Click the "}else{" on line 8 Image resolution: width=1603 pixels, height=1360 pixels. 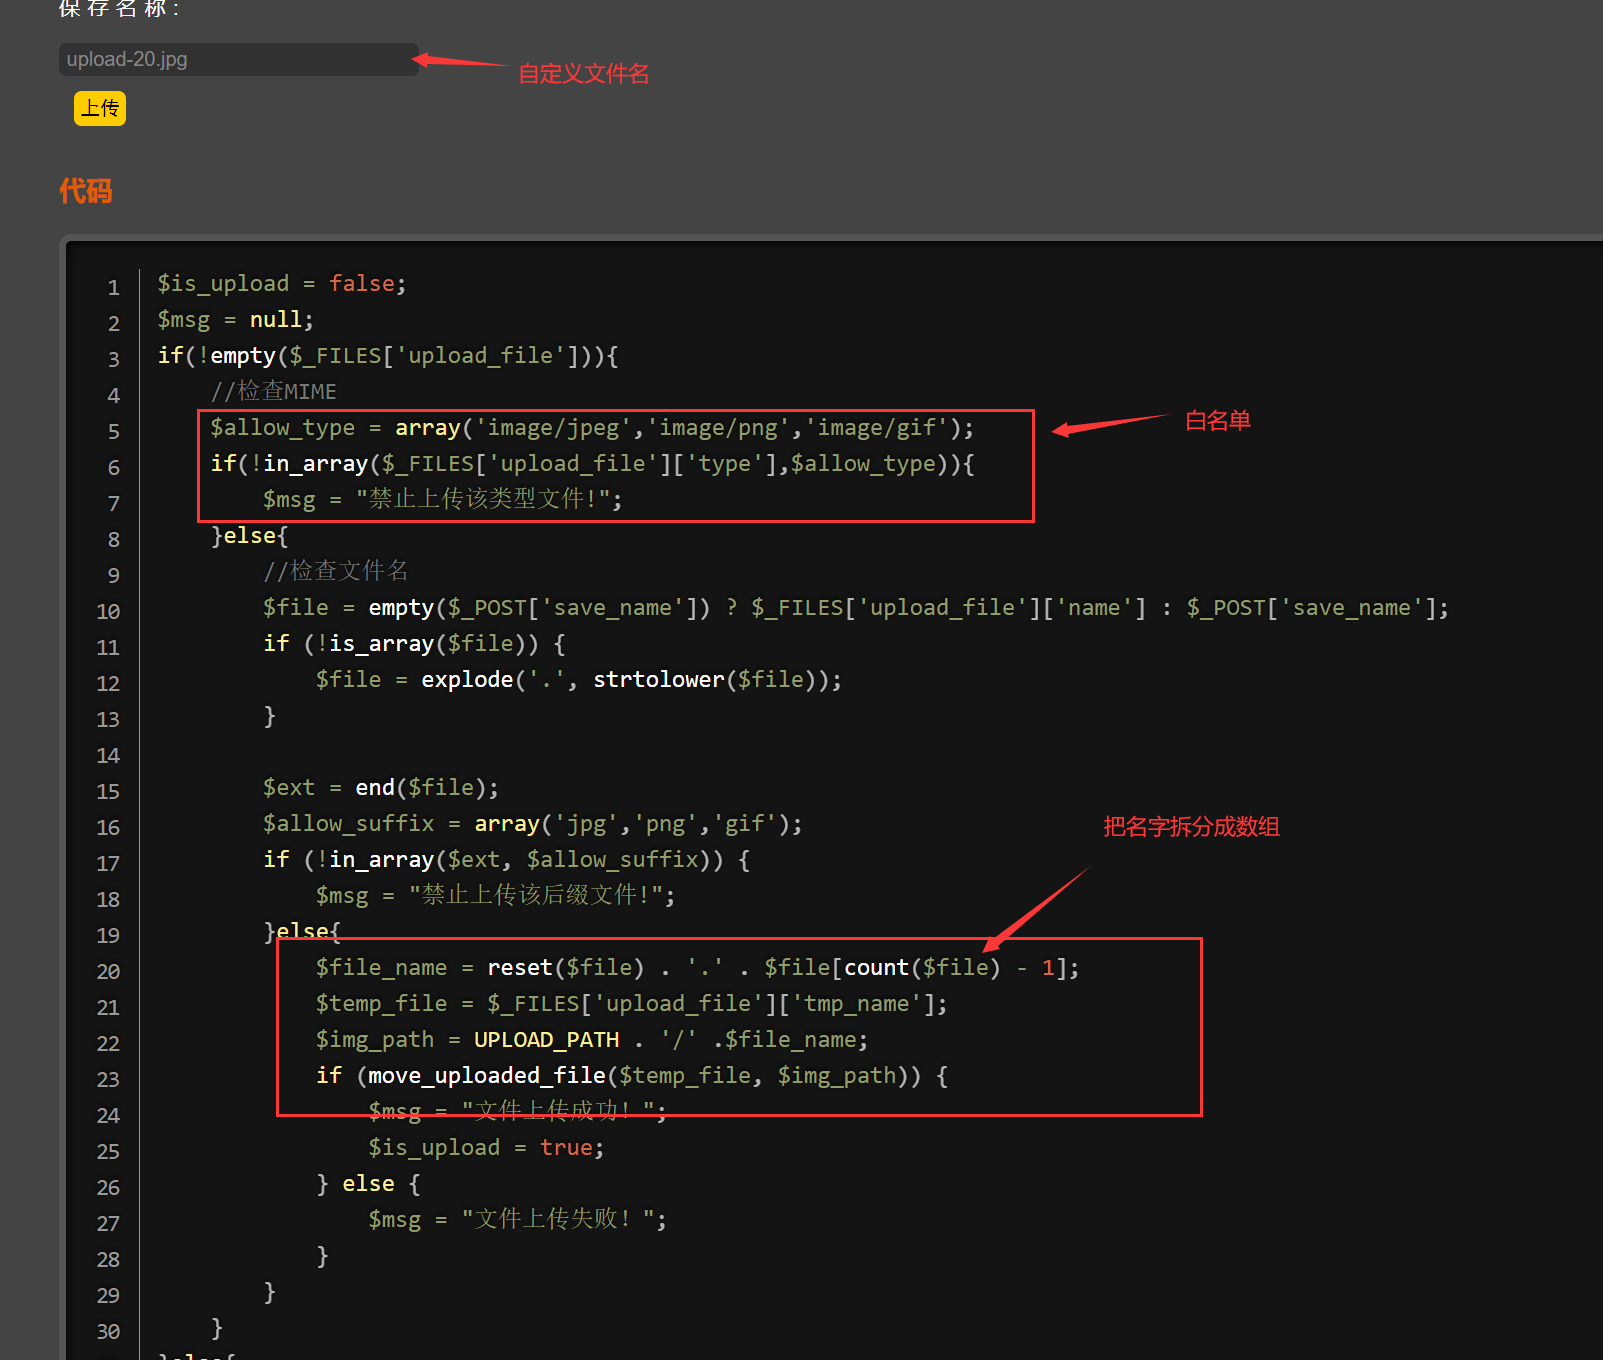249,536
